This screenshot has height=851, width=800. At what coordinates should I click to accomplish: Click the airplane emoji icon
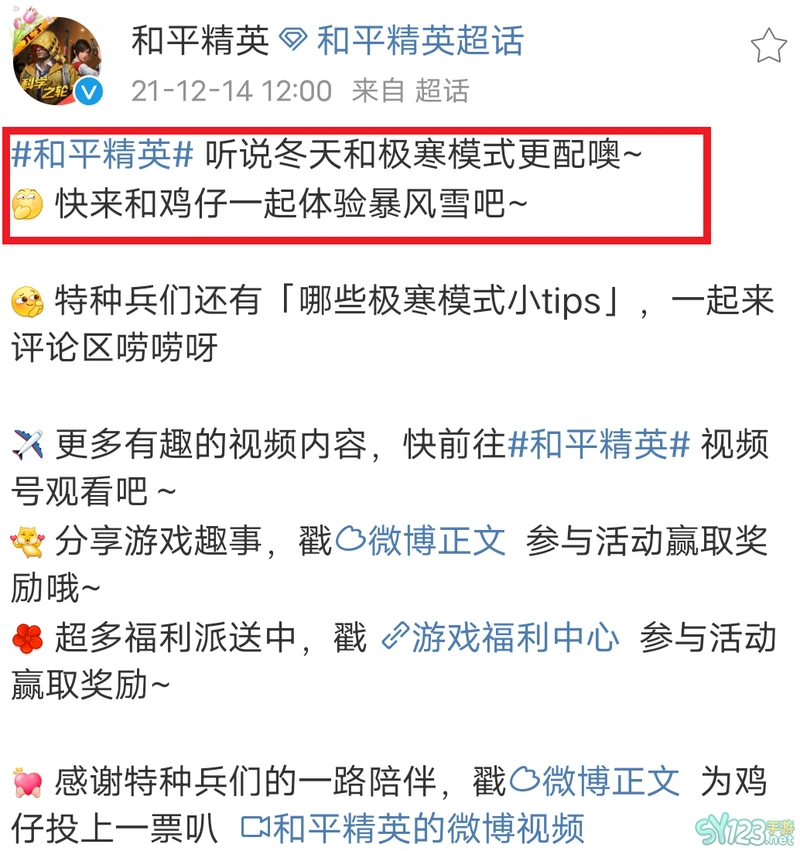coord(27,445)
